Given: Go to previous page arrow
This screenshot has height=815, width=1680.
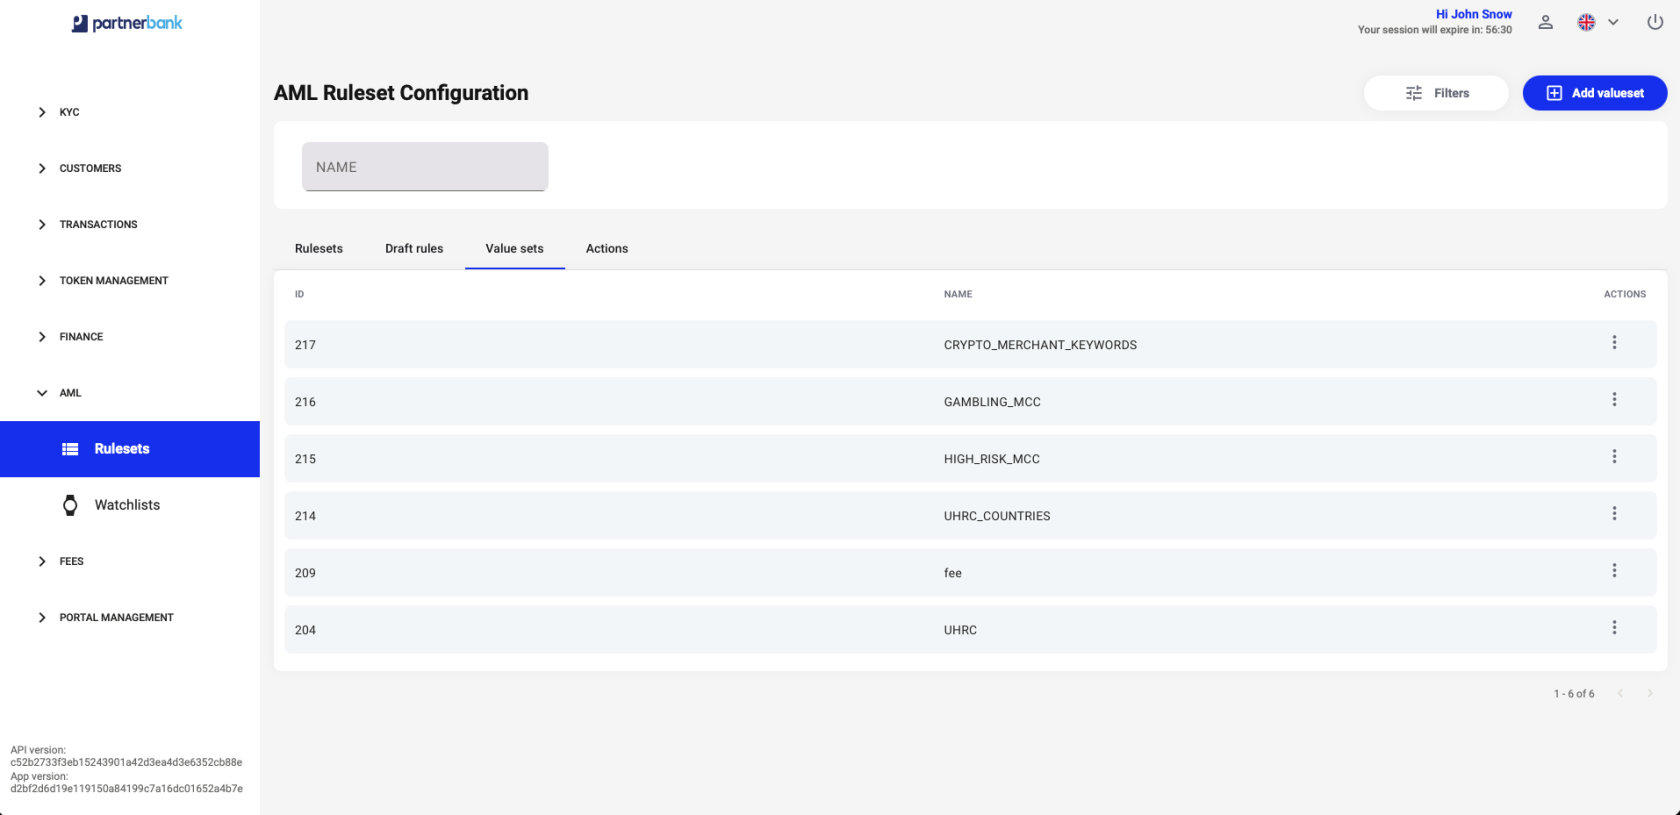Looking at the screenshot, I should pos(1620,693).
